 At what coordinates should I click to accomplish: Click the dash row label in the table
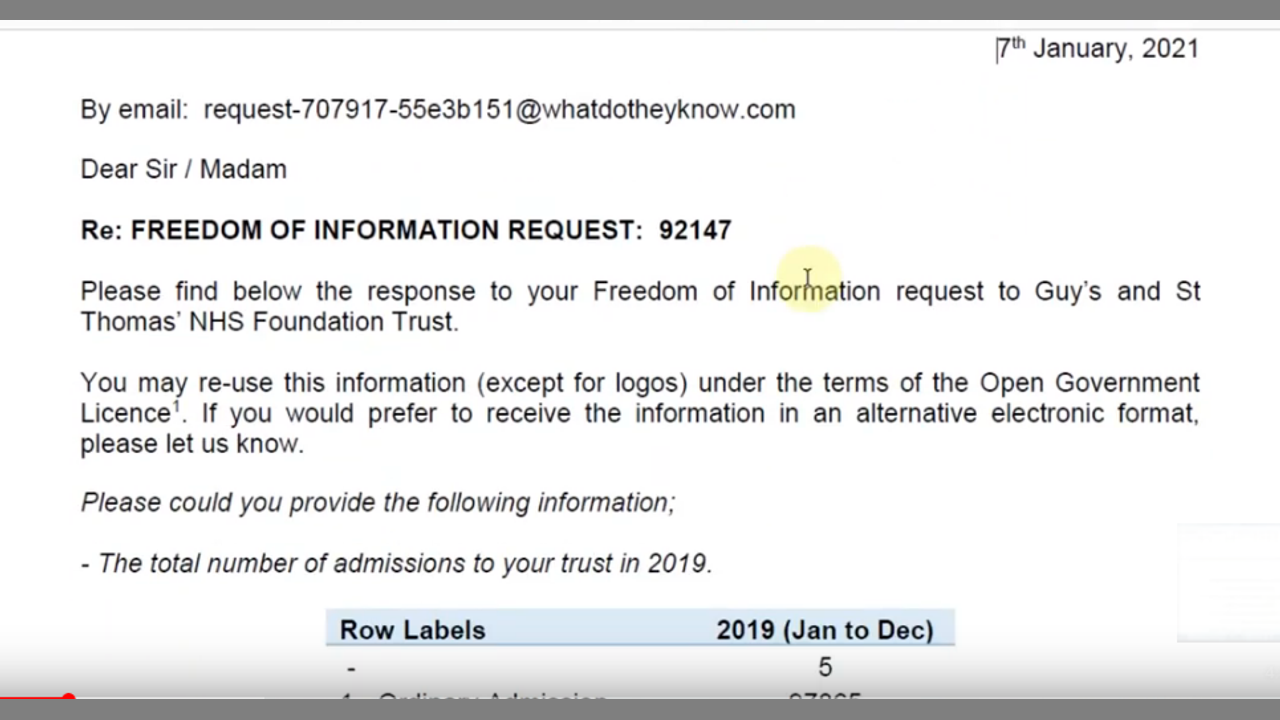(351, 668)
